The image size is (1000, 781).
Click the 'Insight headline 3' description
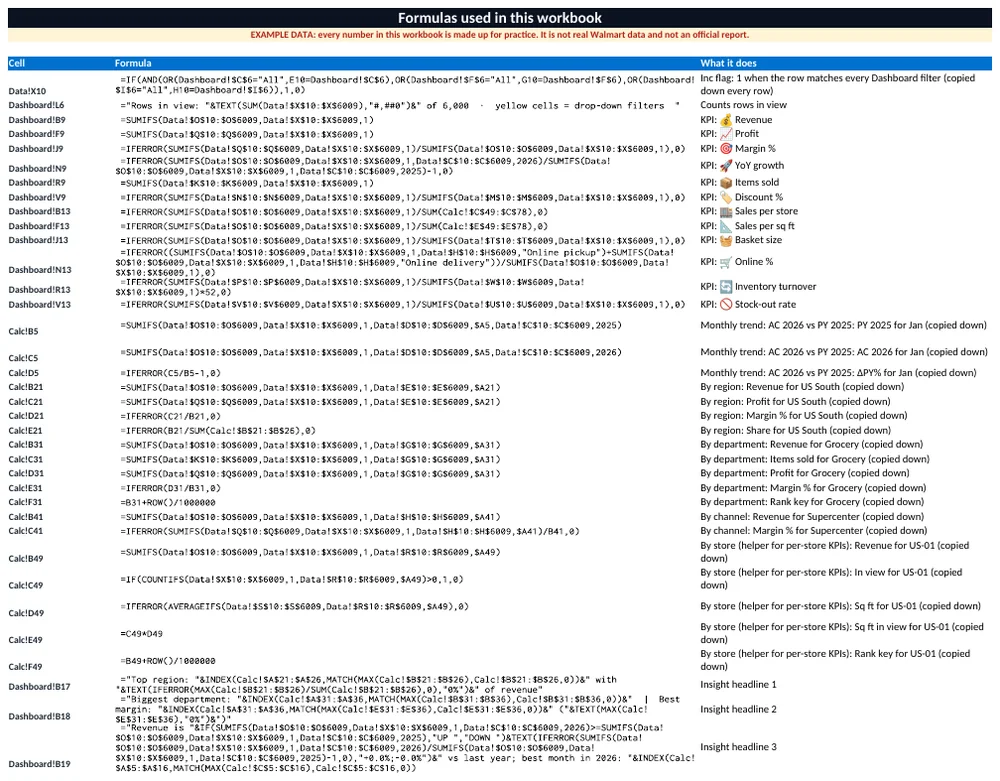(739, 747)
